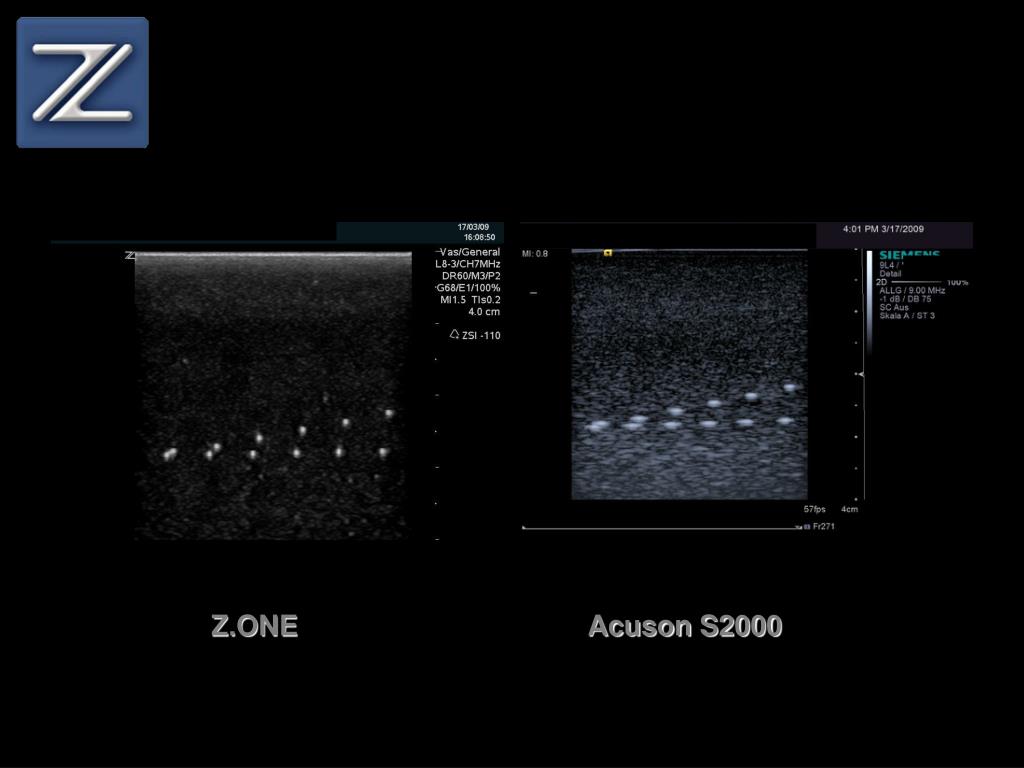Click the yellow probe orientation marker
The image size is (1024, 768).
(607, 253)
